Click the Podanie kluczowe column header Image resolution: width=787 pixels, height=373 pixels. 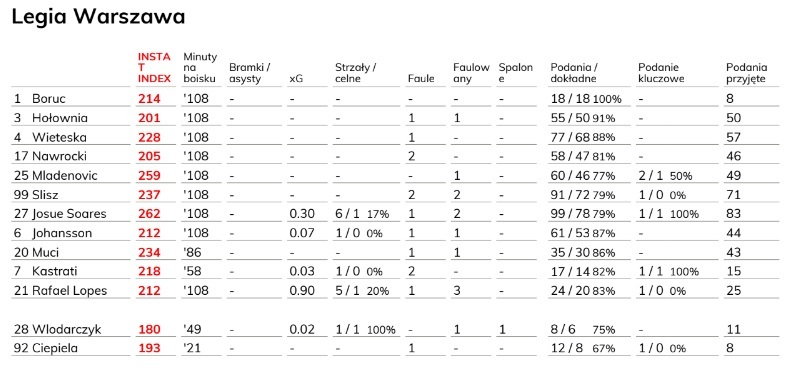[661, 73]
